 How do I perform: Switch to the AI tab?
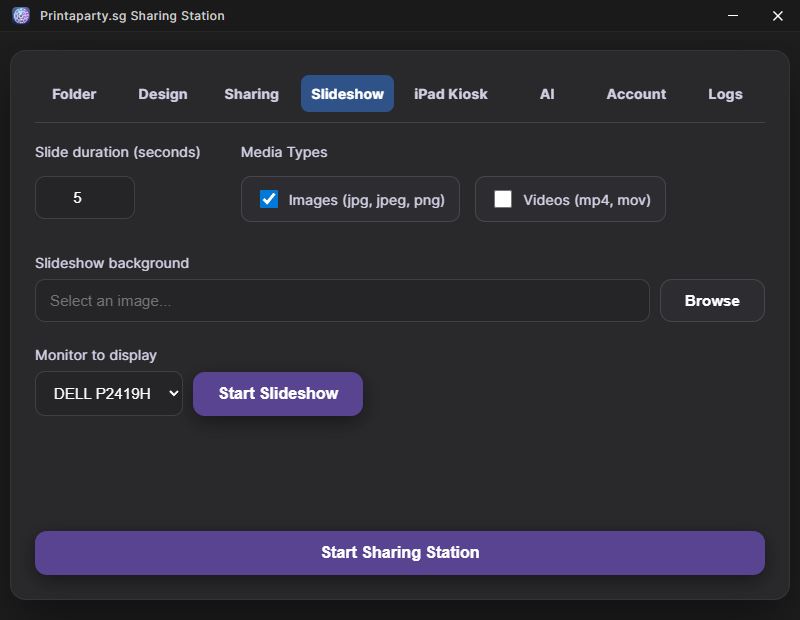pyautogui.click(x=547, y=94)
